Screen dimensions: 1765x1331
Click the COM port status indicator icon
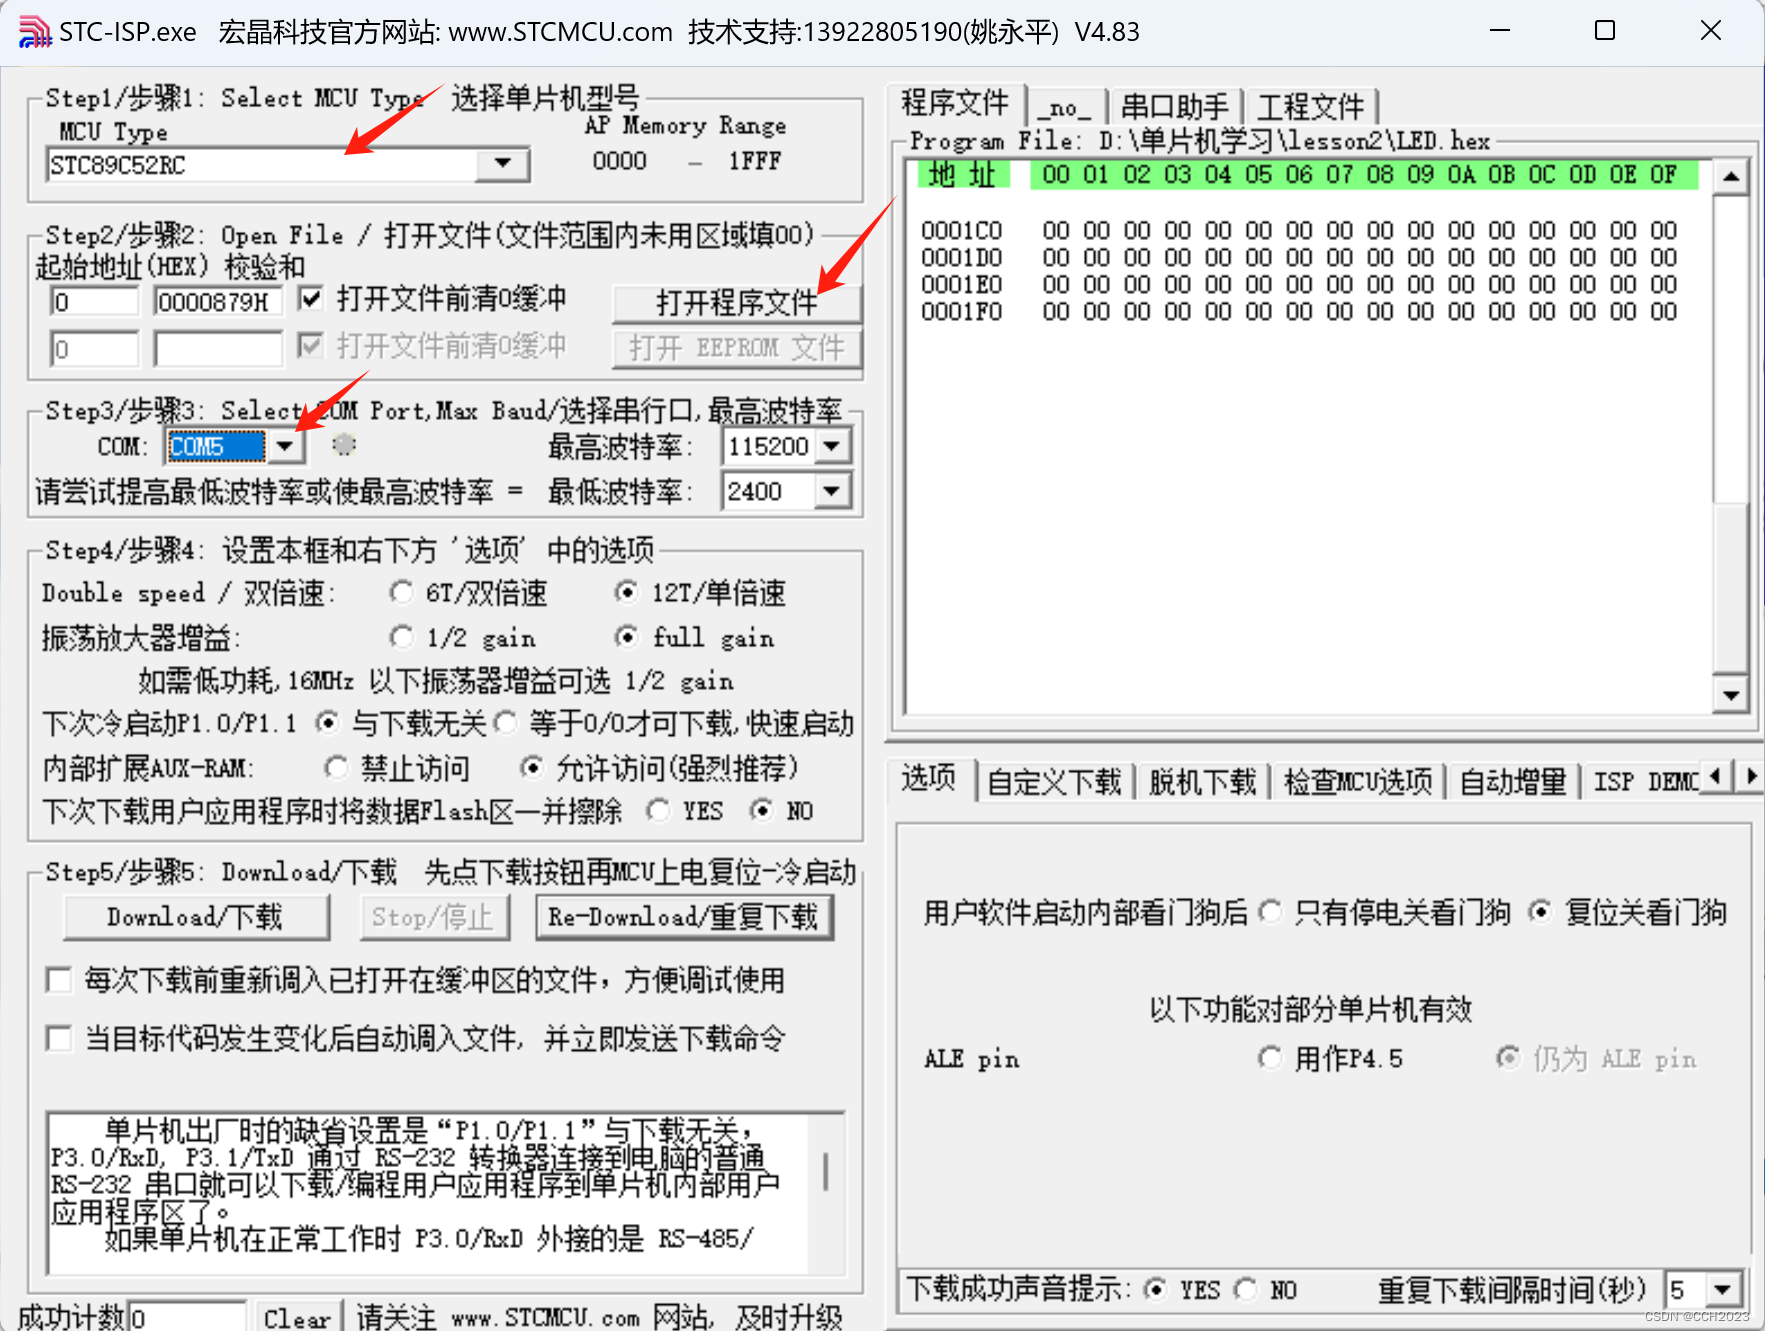pos(344,445)
